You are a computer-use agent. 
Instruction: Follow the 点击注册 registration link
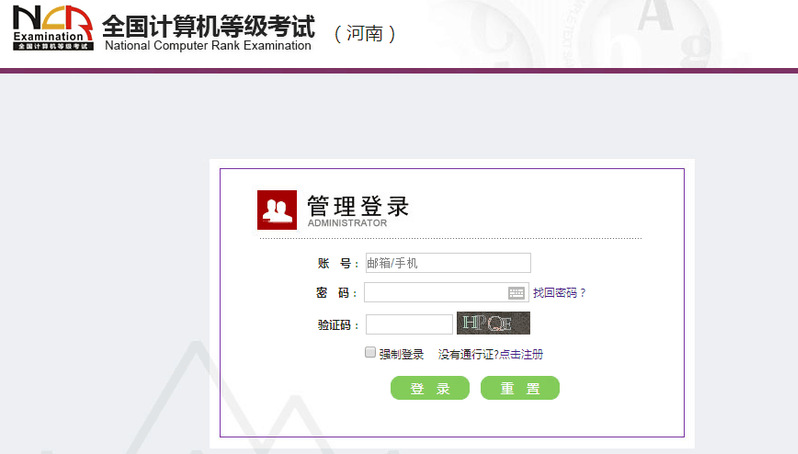click(521, 354)
